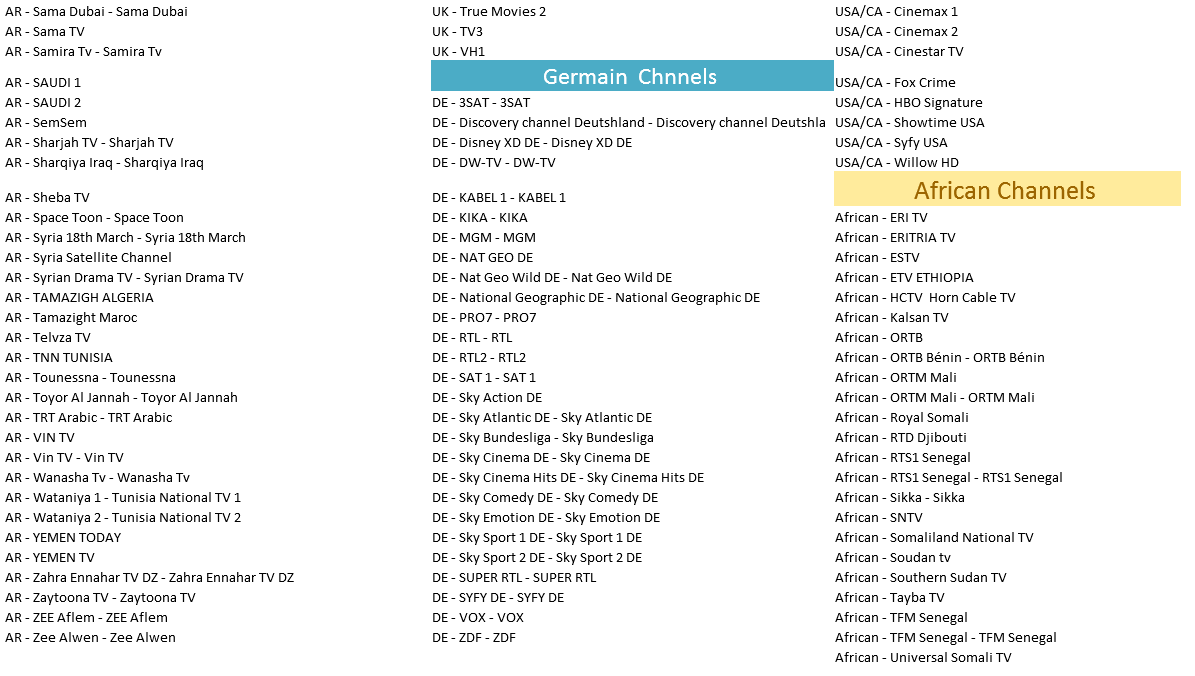Click 'African - ERITRIA TV' entry
This screenshot has height=676, width=1195.
pyautogui.click(x=895, y=238)
